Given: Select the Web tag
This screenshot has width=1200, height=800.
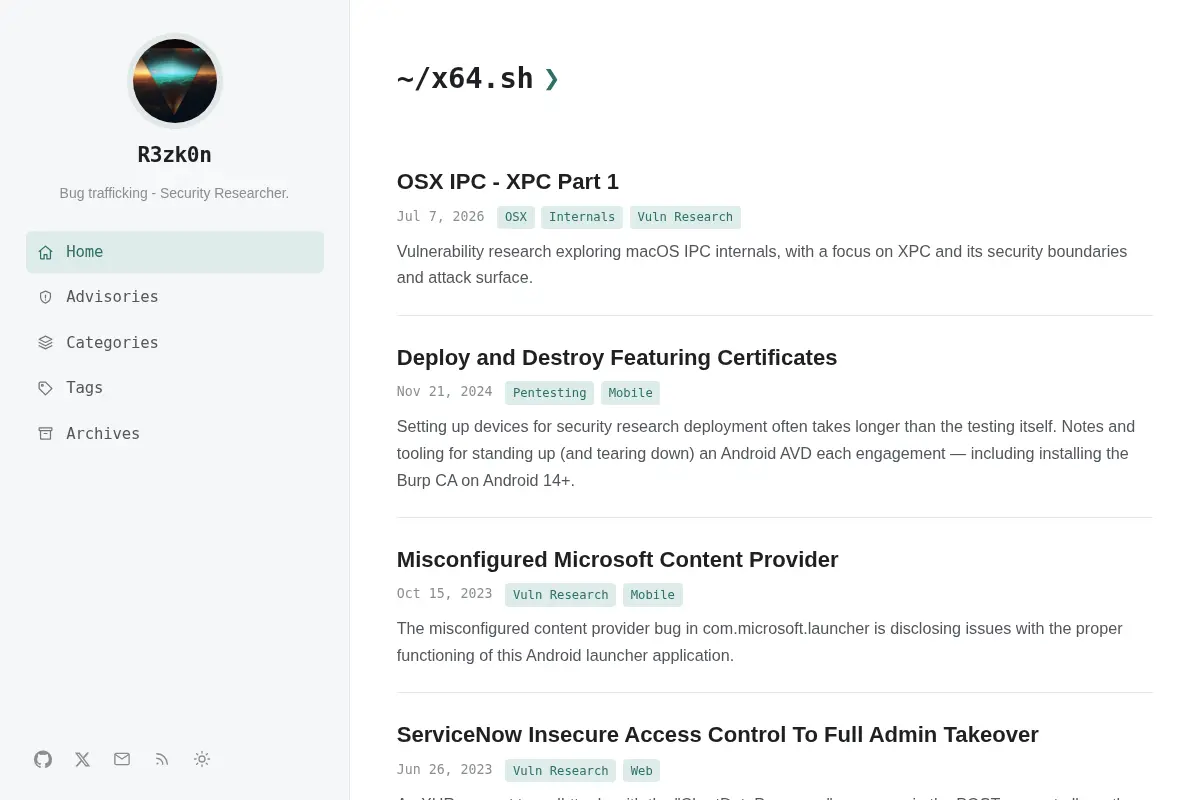Looking at the screenshot, I should tap(641, 771).
